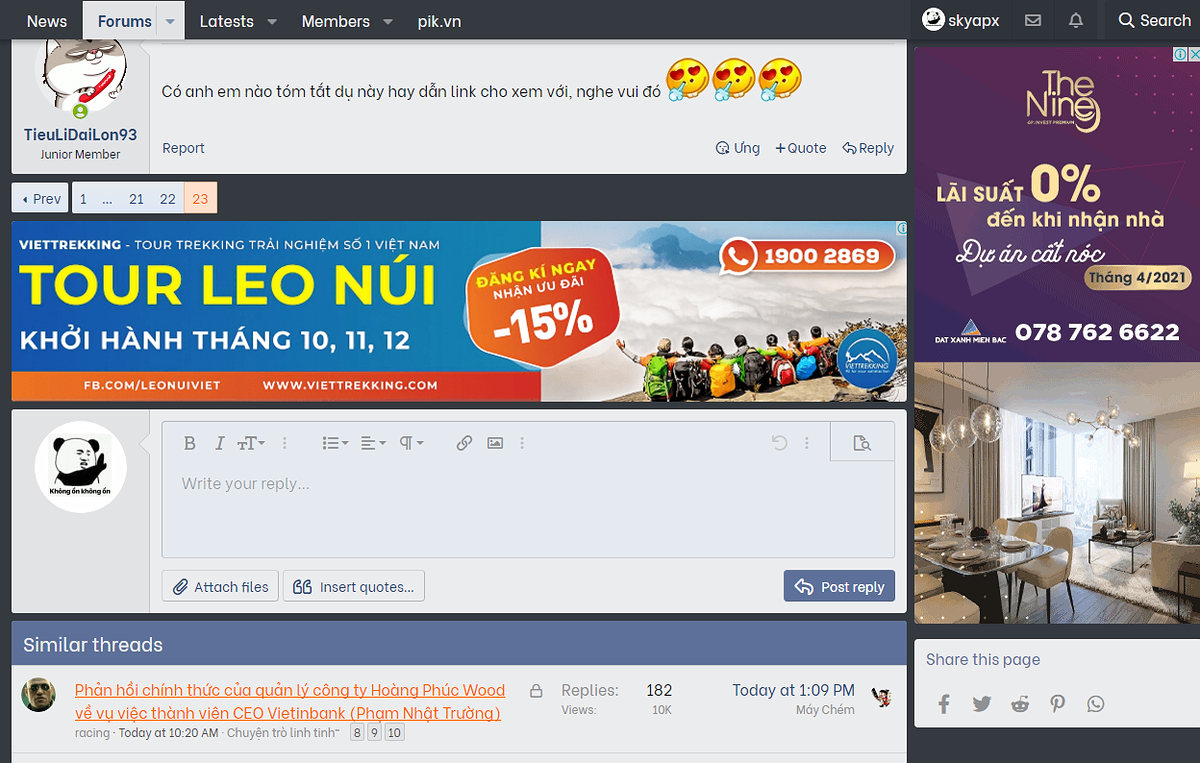Preview the reply draft
Screen dimensions: 1200x763
click(x=862, y=443)
